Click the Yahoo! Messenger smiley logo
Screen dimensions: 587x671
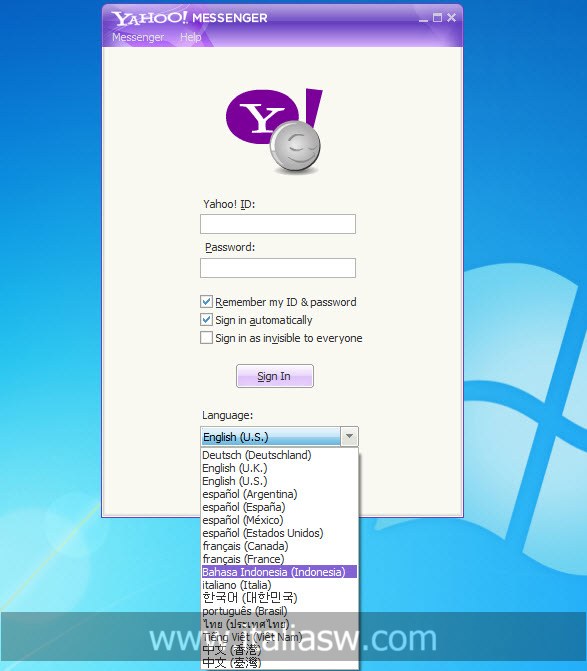pos(274,131)
